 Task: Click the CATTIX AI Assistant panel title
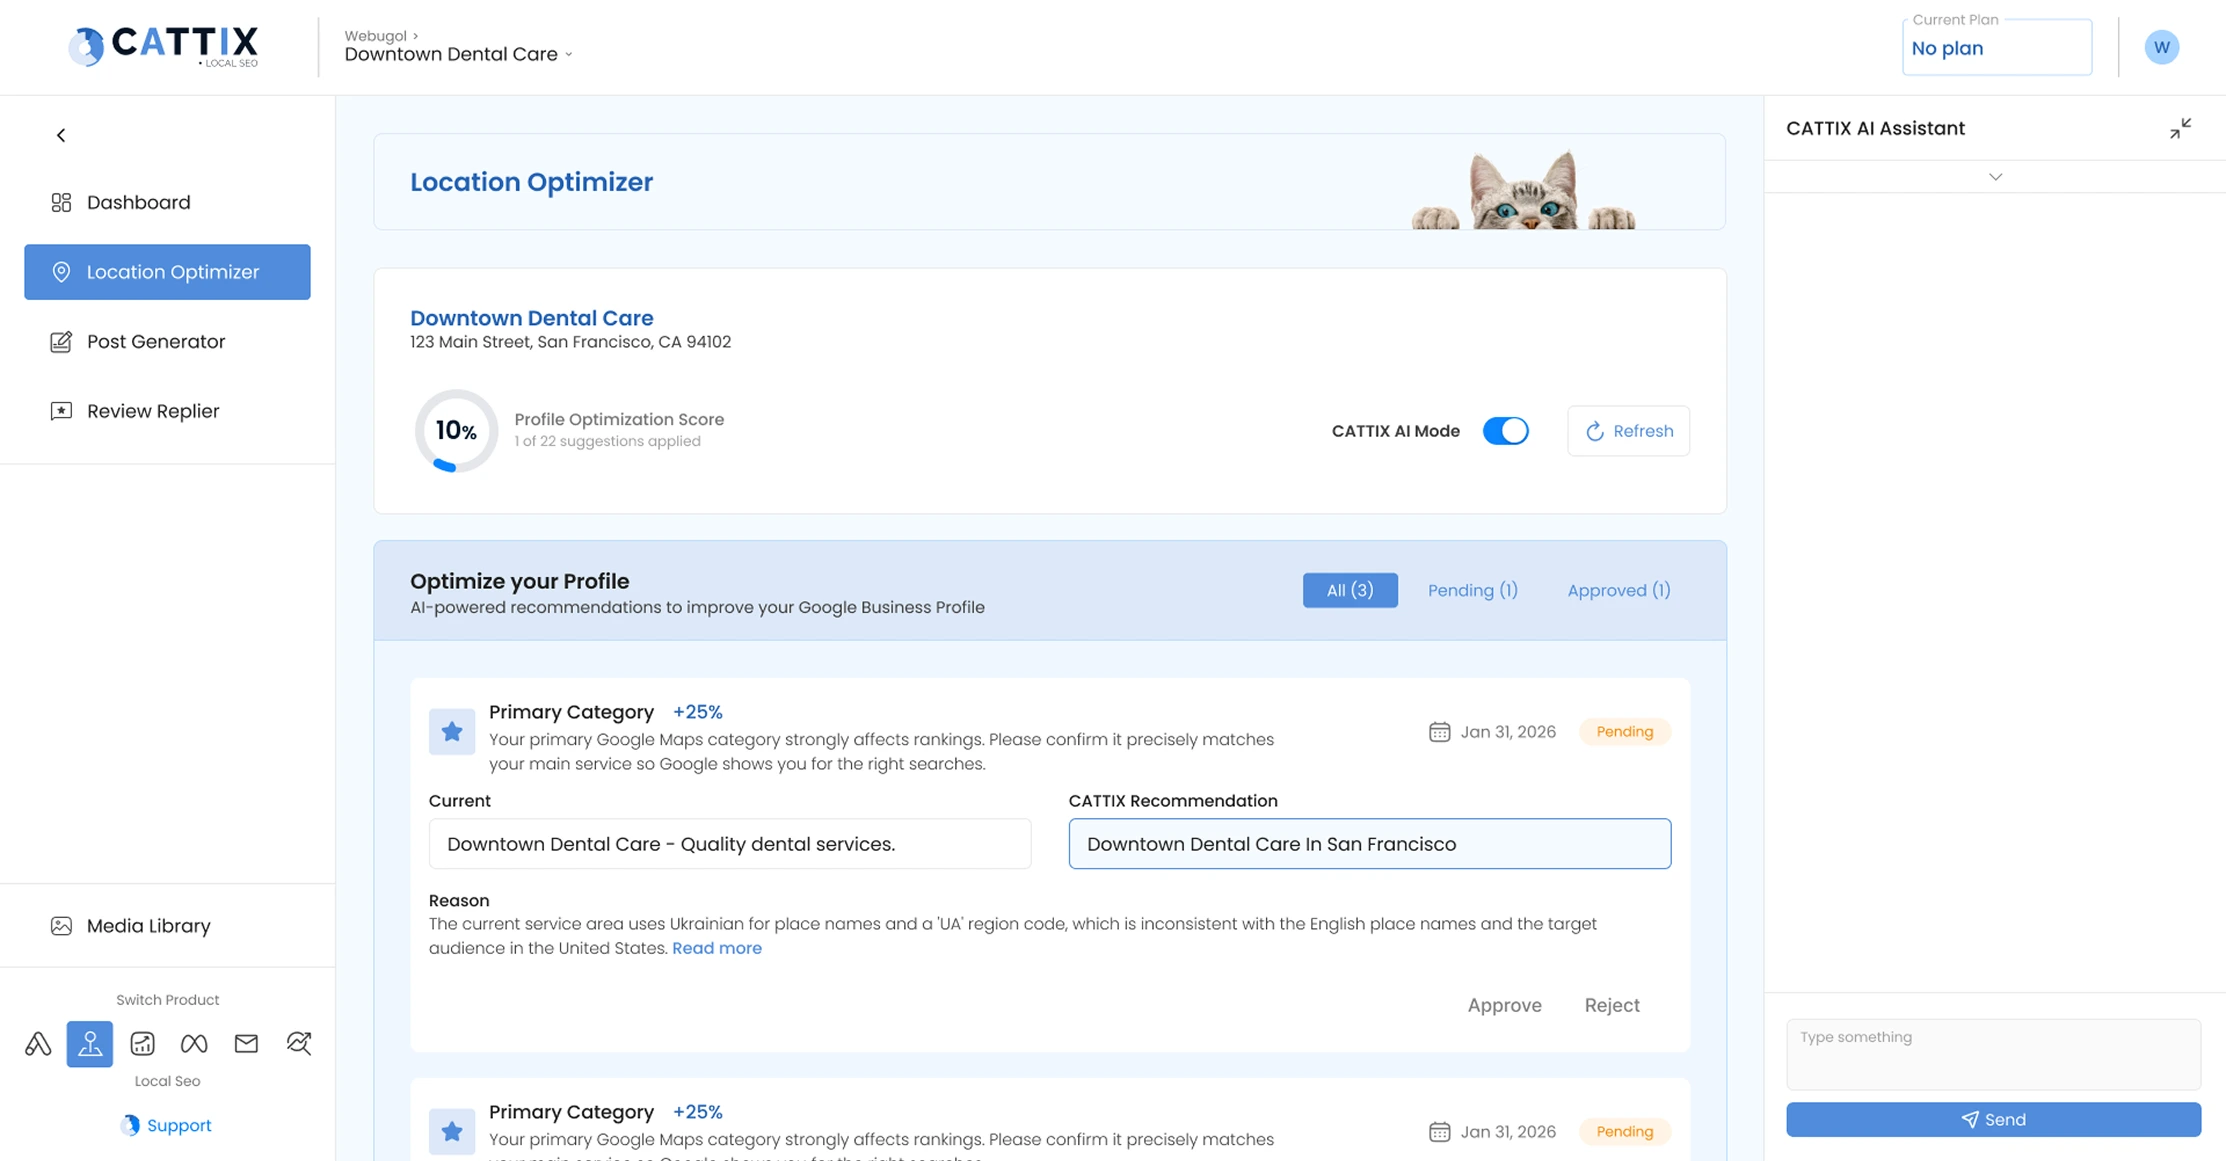1875,128
